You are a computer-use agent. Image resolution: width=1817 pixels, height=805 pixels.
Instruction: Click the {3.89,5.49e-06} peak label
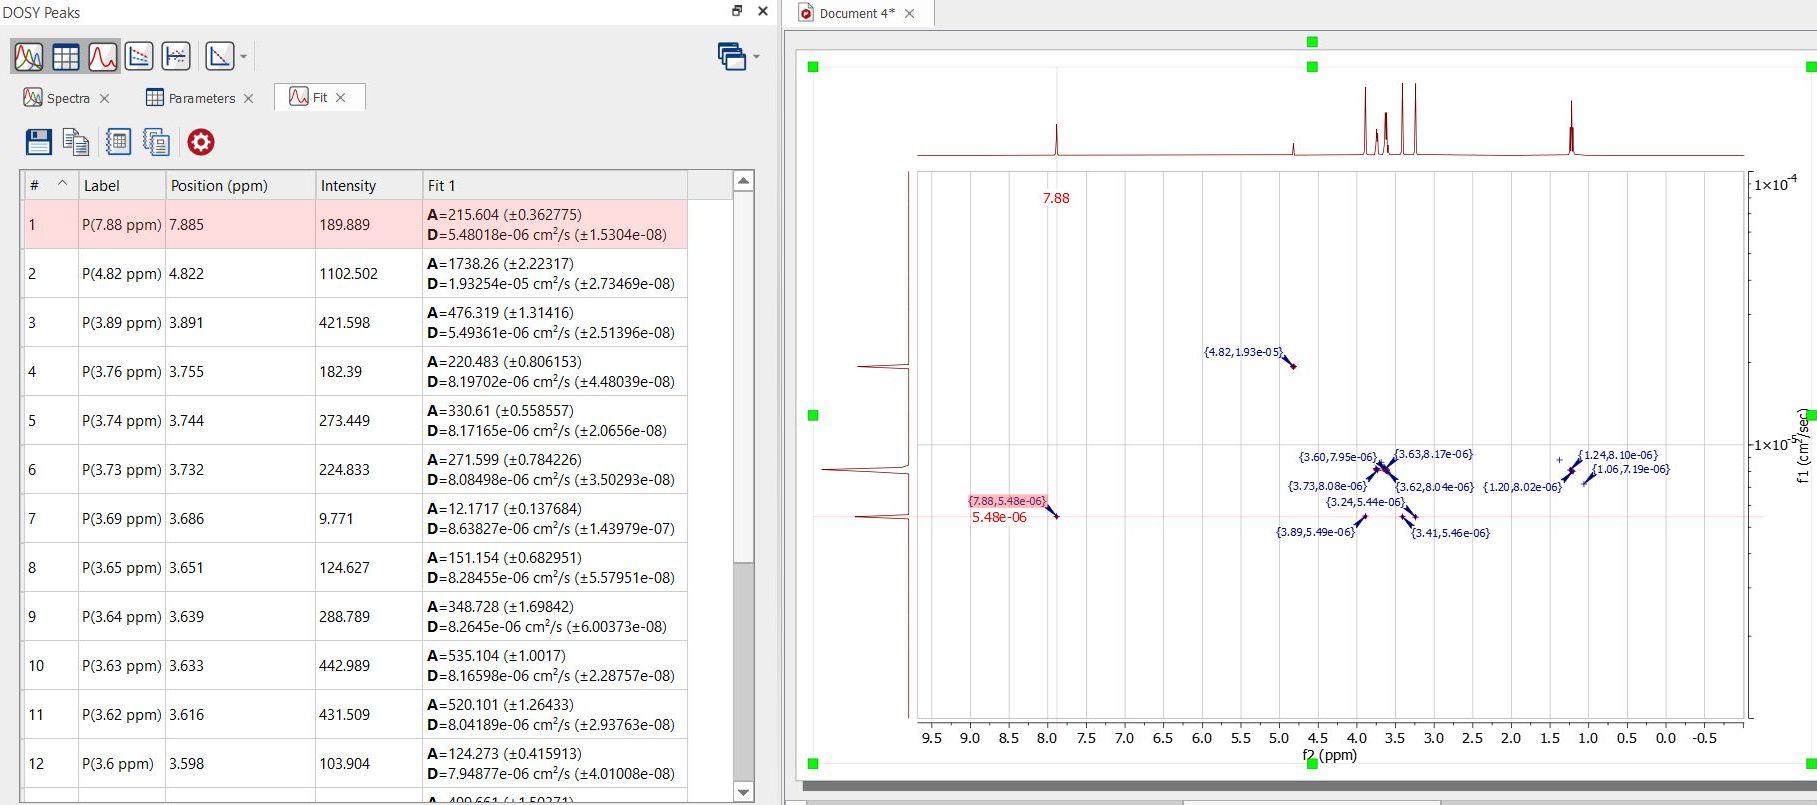pos(1315,532)
